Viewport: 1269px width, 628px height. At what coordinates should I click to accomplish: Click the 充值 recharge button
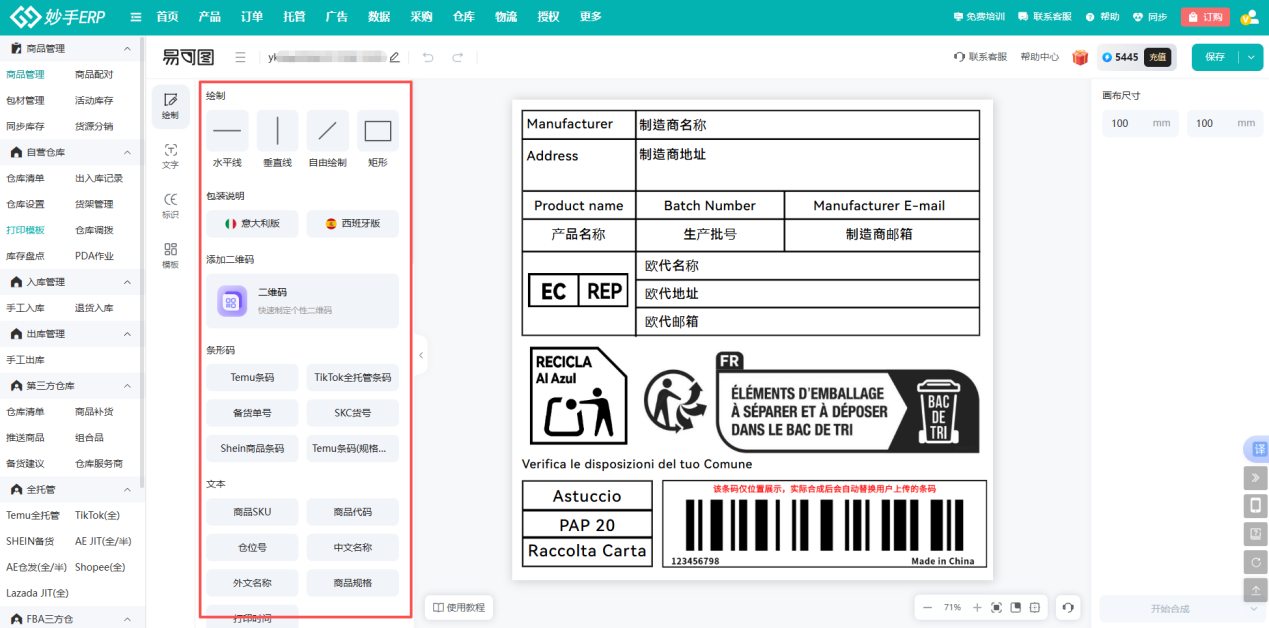point(1157,57)
